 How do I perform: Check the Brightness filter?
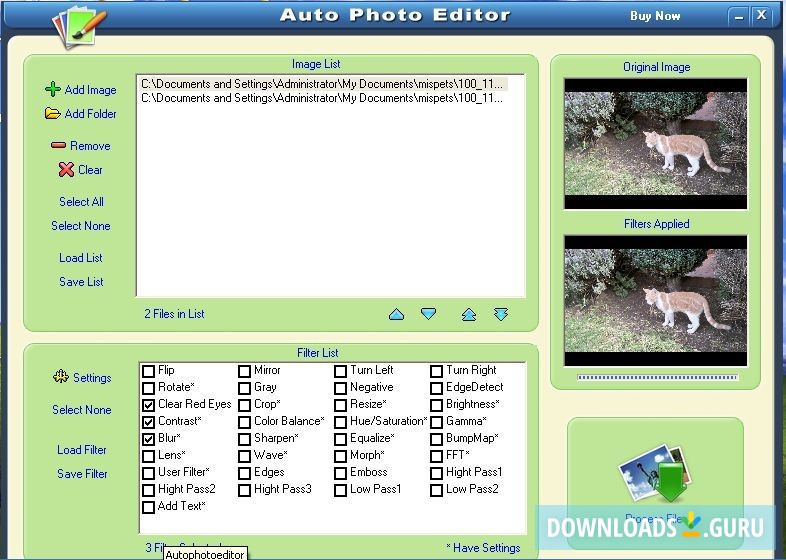(x=437, y=405)
